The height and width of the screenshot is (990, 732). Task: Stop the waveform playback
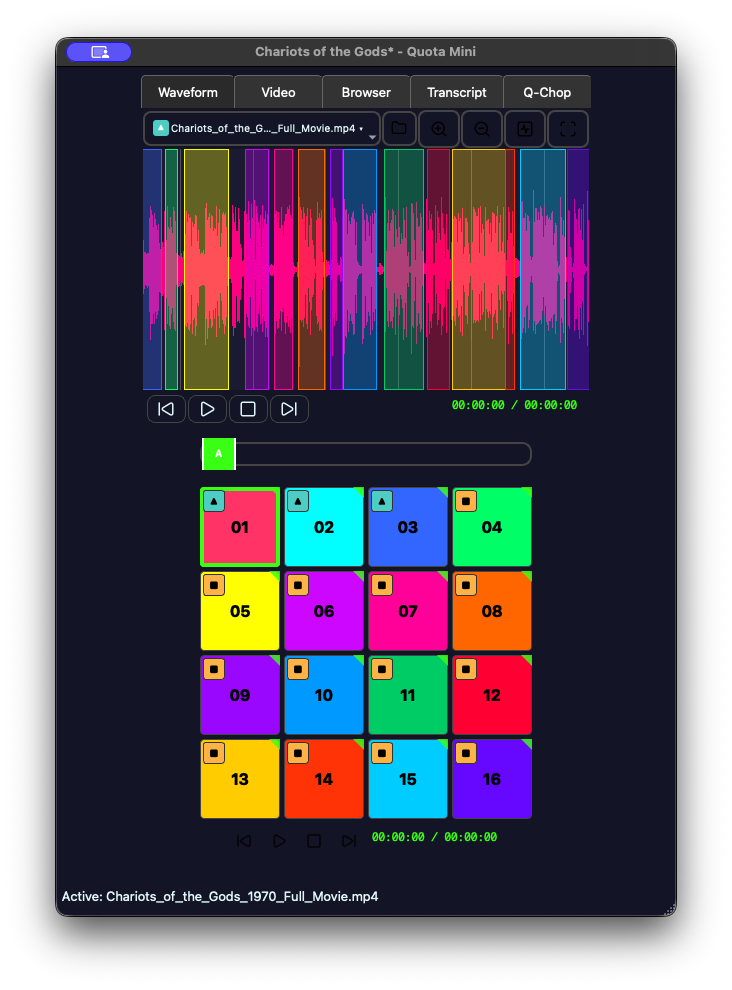tap(248, 409)
